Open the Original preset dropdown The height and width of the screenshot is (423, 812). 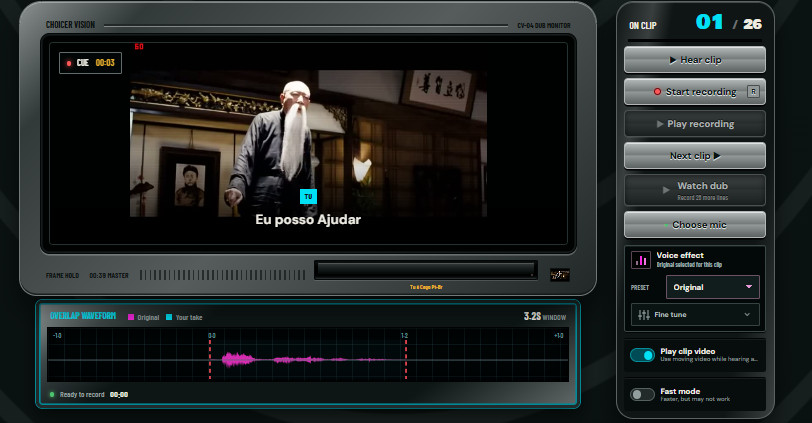click(713, 287)
